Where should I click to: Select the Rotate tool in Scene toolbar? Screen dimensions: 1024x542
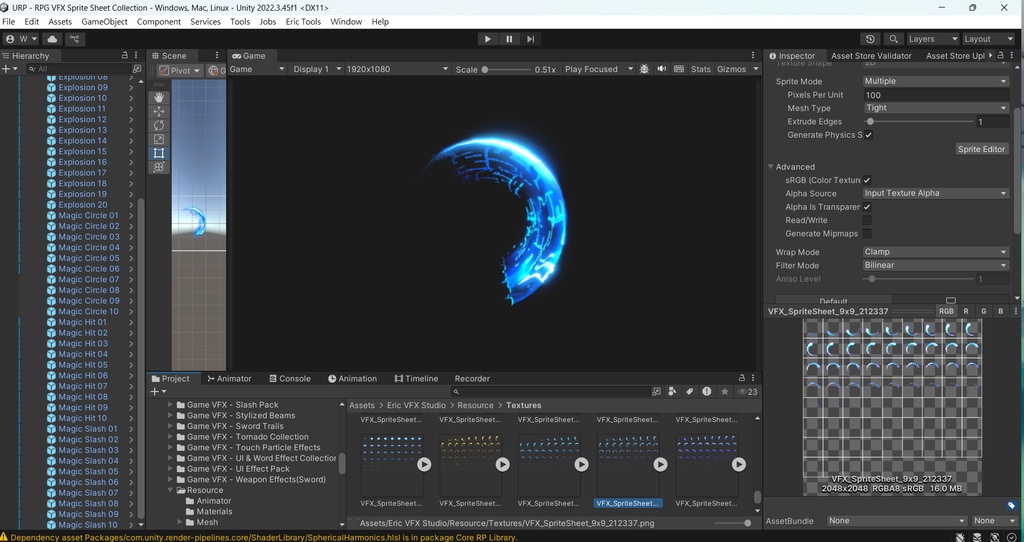point(159,125)
